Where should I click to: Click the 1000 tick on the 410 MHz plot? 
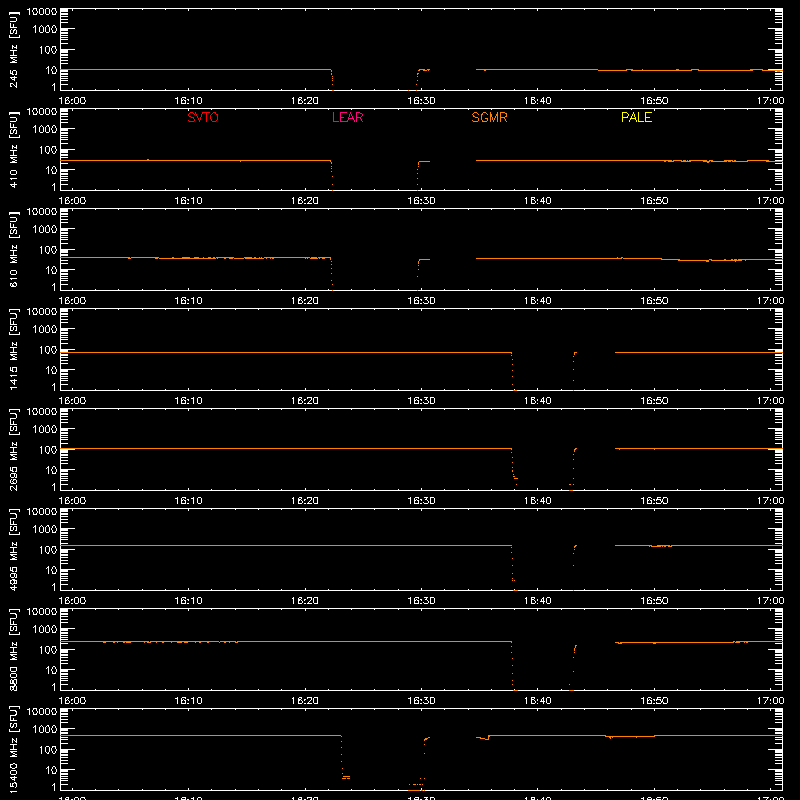pos(45,130)
